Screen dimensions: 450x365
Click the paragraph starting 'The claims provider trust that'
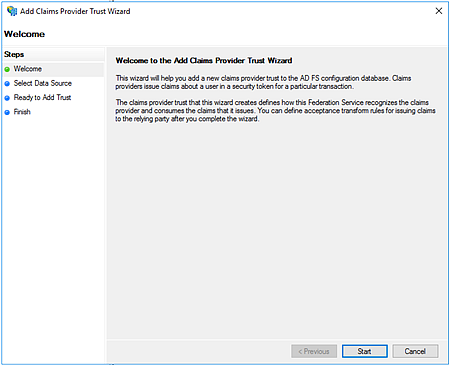(x=275, y=111)
